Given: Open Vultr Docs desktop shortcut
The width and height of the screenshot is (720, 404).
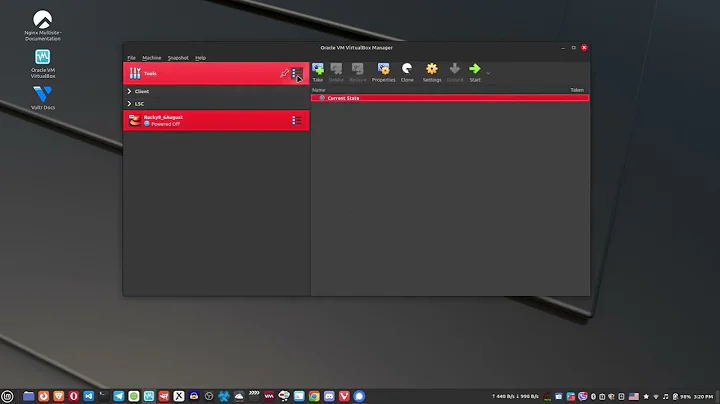Looking at the screenshot, I should [43, 98].
